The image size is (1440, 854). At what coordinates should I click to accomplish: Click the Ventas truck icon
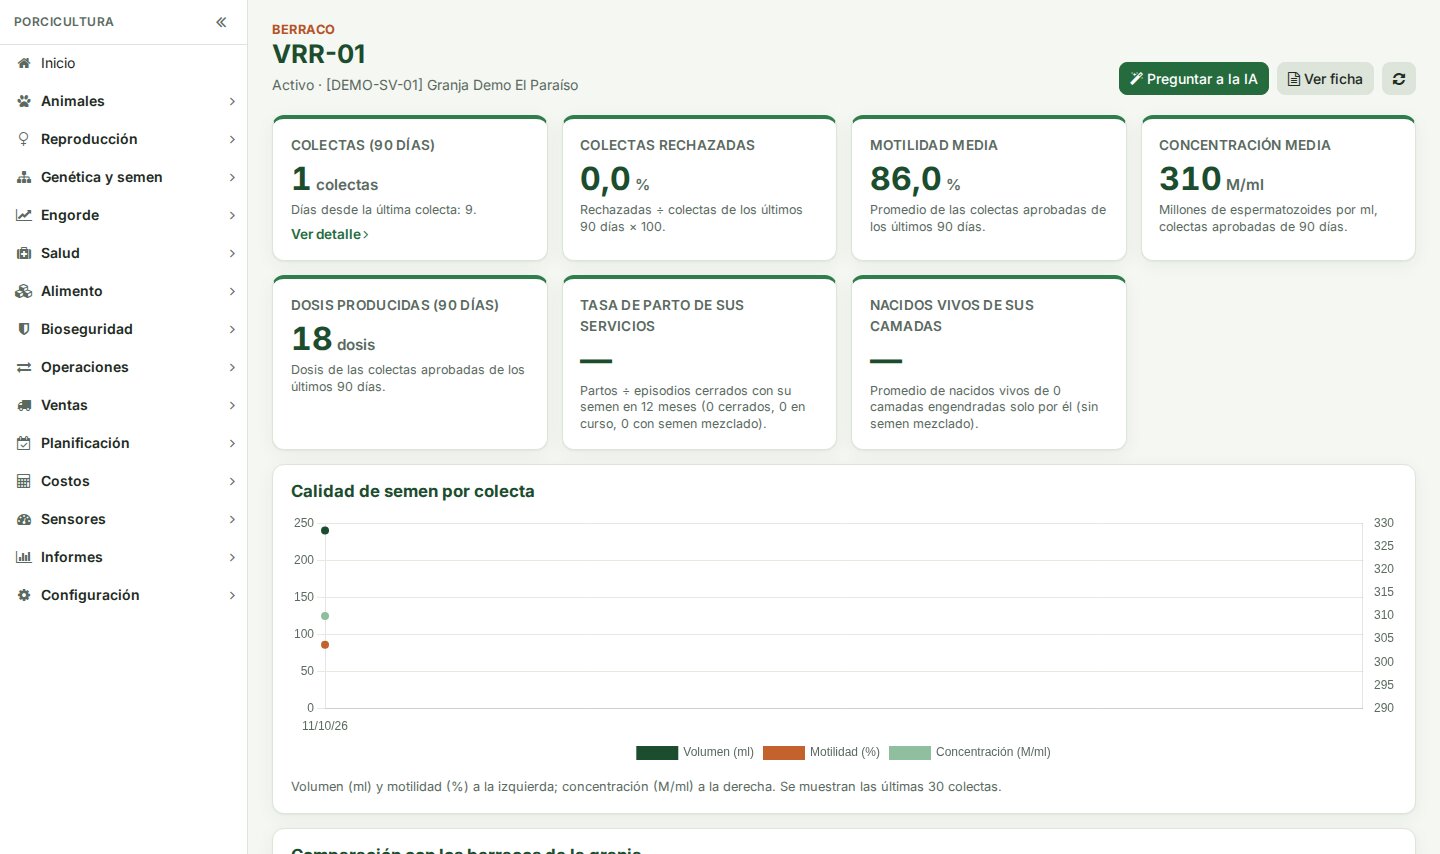click(x=24, y=405)
